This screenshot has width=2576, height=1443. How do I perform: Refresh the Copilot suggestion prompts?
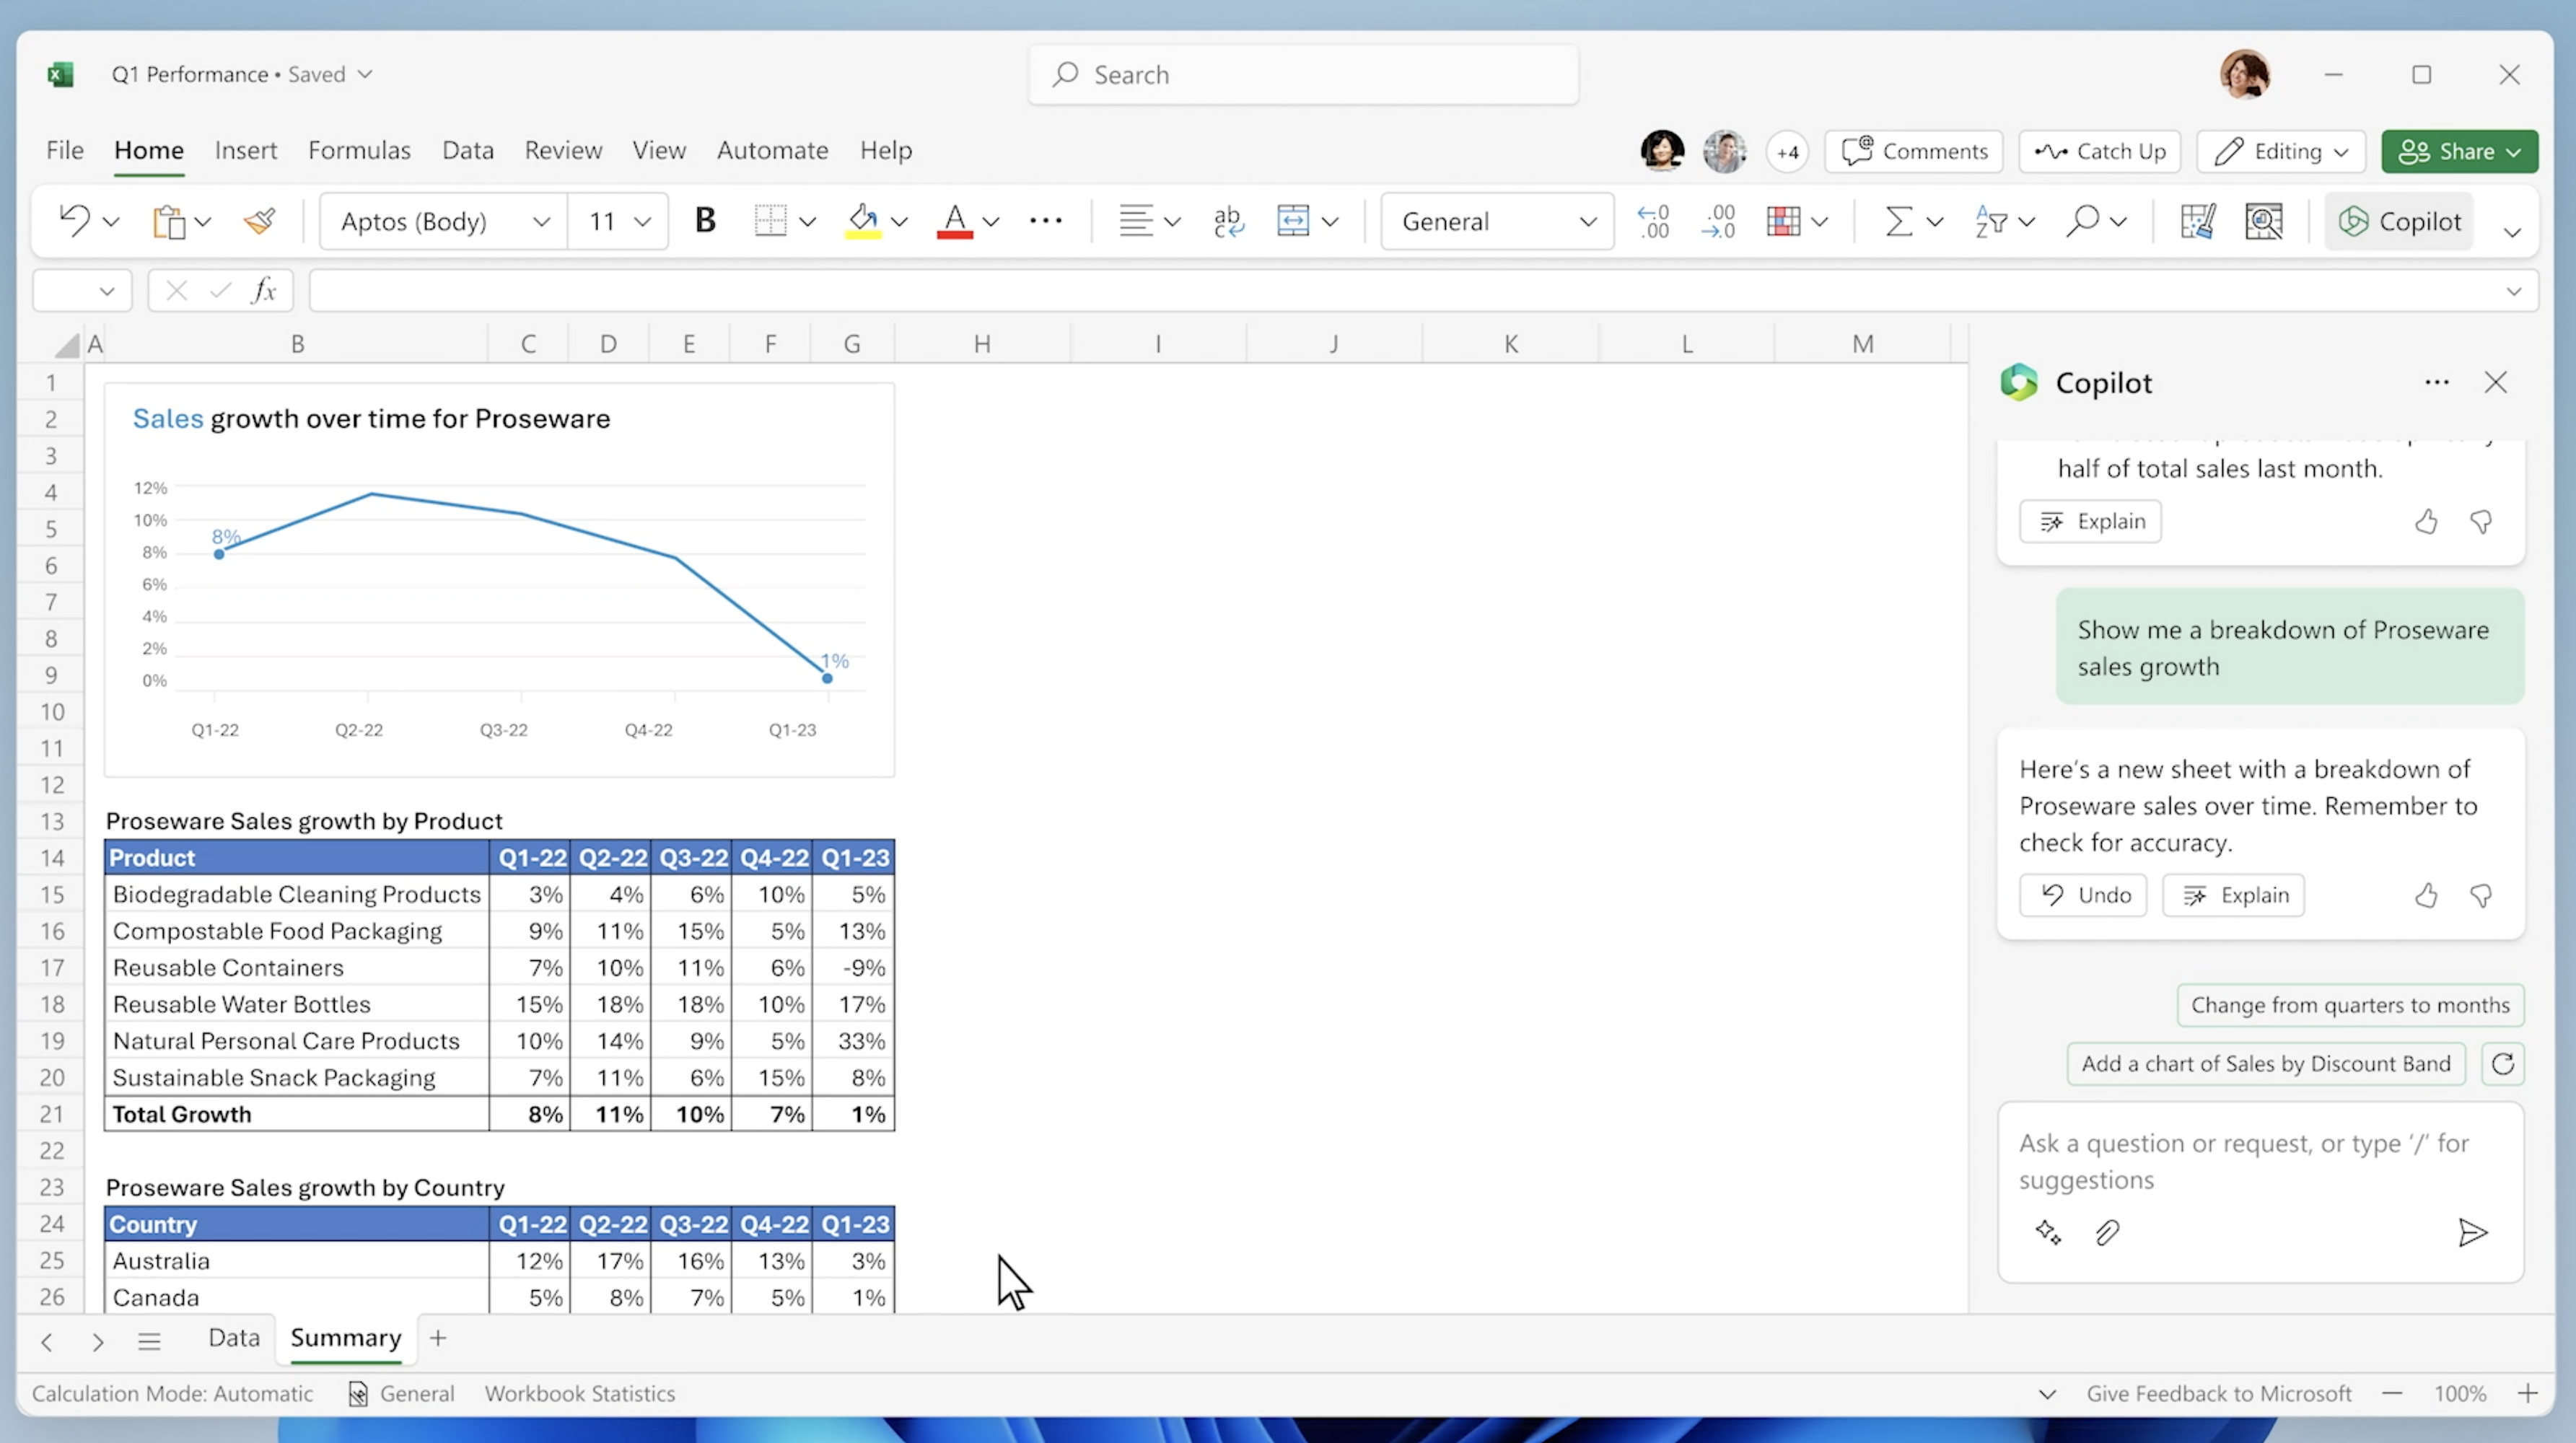[2503, 1064]
